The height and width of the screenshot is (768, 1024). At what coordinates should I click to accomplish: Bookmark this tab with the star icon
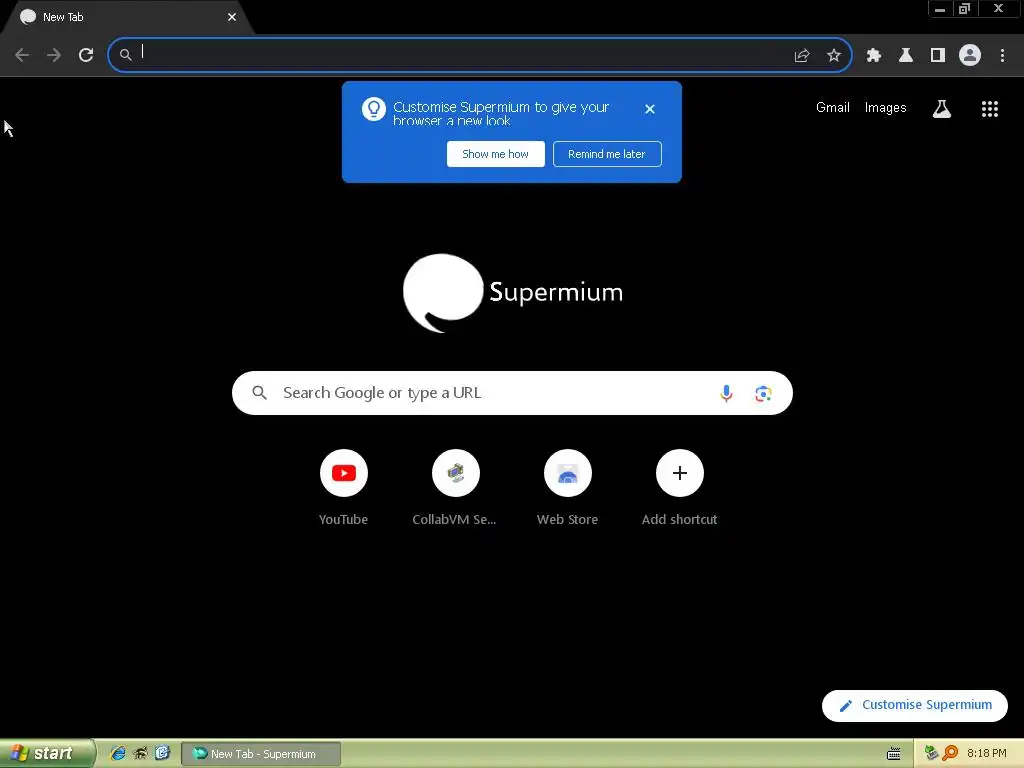tap(833, 56)
